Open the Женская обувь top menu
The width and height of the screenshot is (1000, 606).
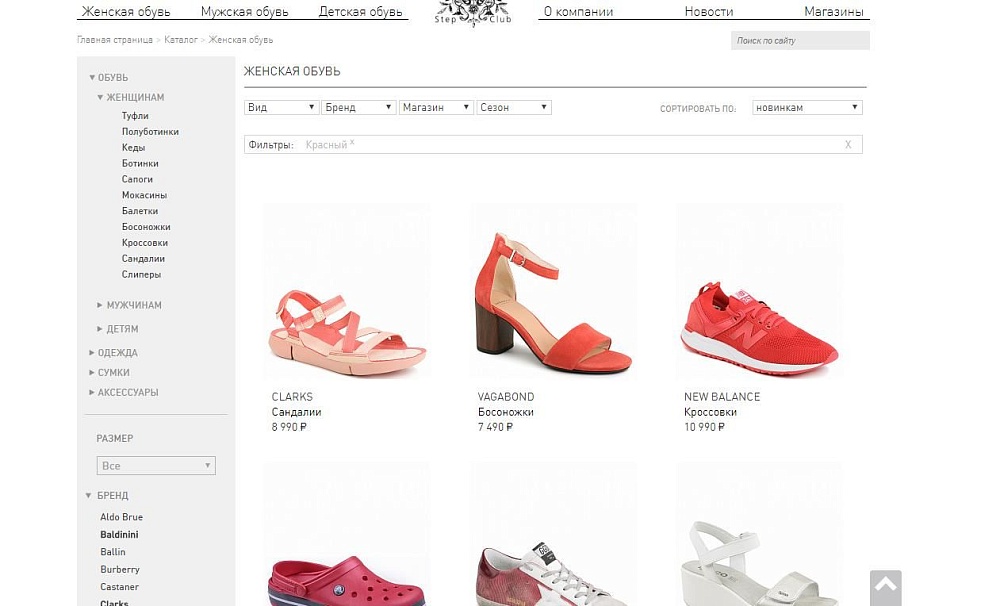click(126, 11)
